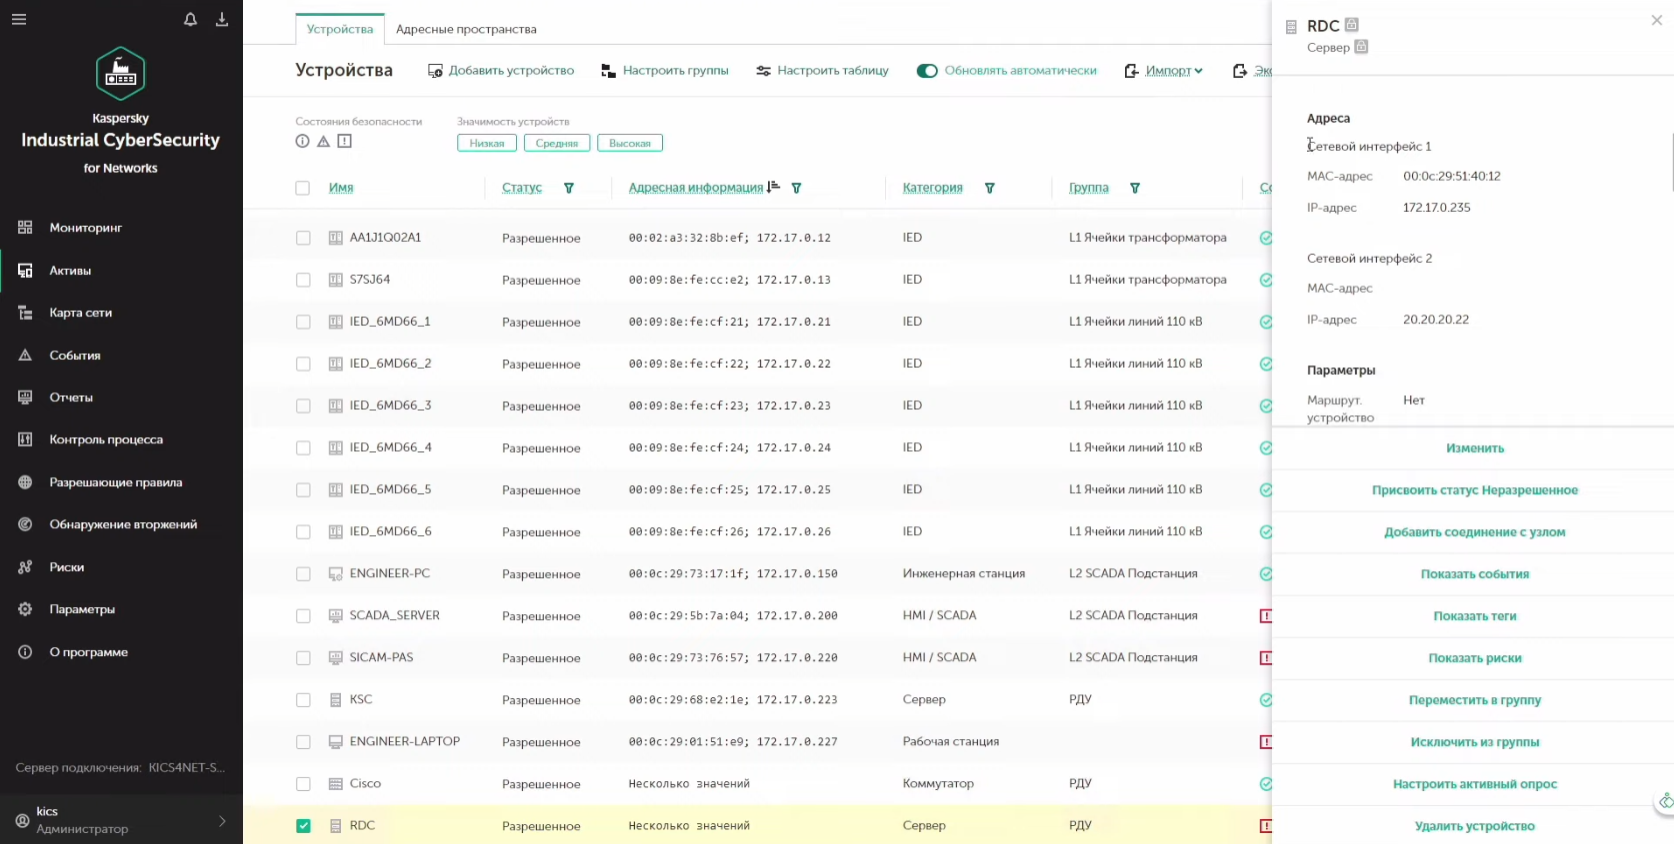Filter by warning triangle security state
1674x844 pixels.
click(x=323, y=141)
